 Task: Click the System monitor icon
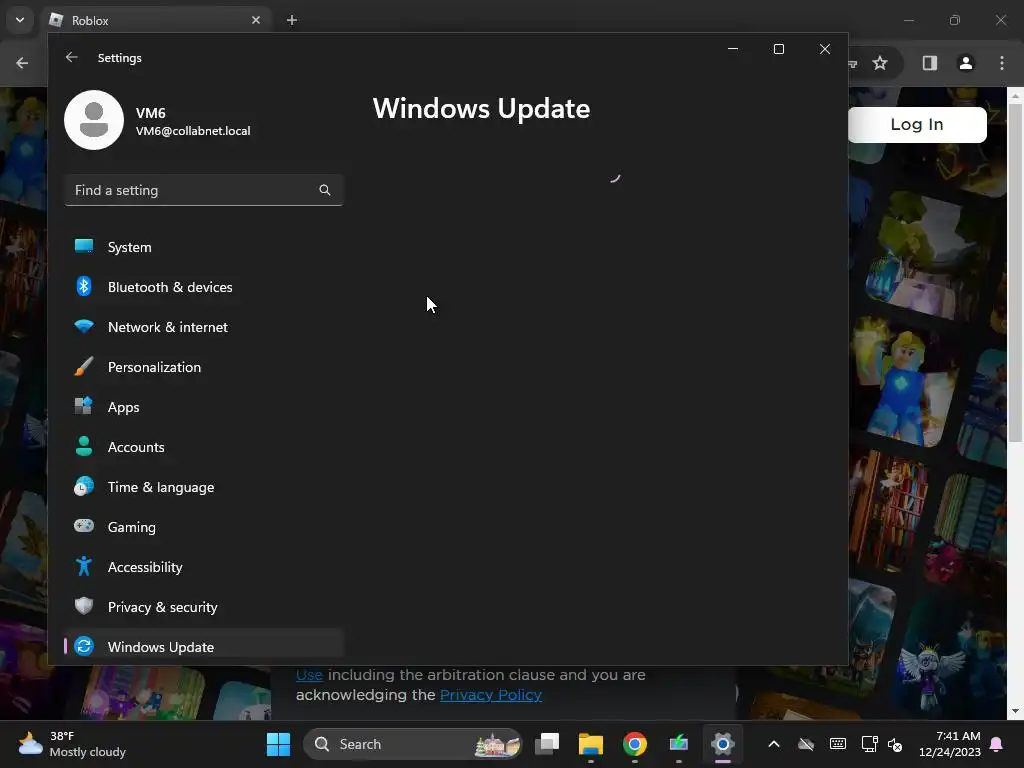(84, 246)
